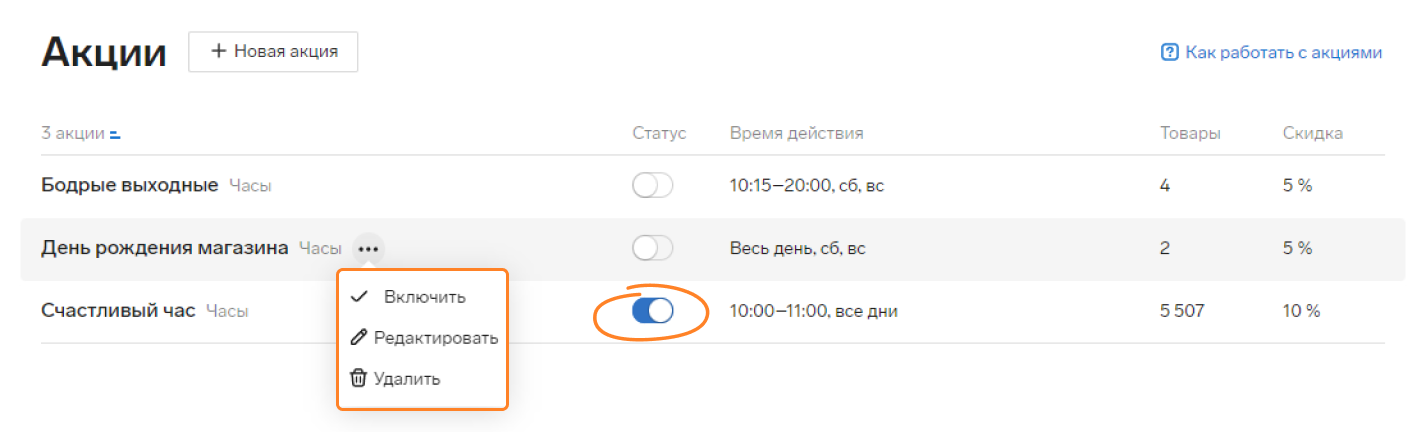Click the День рождения магазина promotion name
The height and width of the screenshot is (432, 1418).
(165, 247)
